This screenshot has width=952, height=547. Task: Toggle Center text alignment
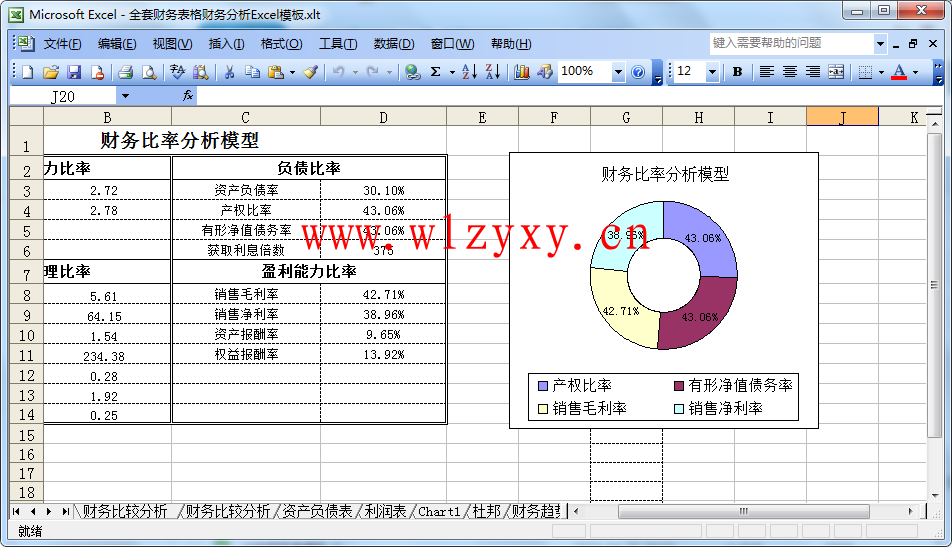pos(790,72)
